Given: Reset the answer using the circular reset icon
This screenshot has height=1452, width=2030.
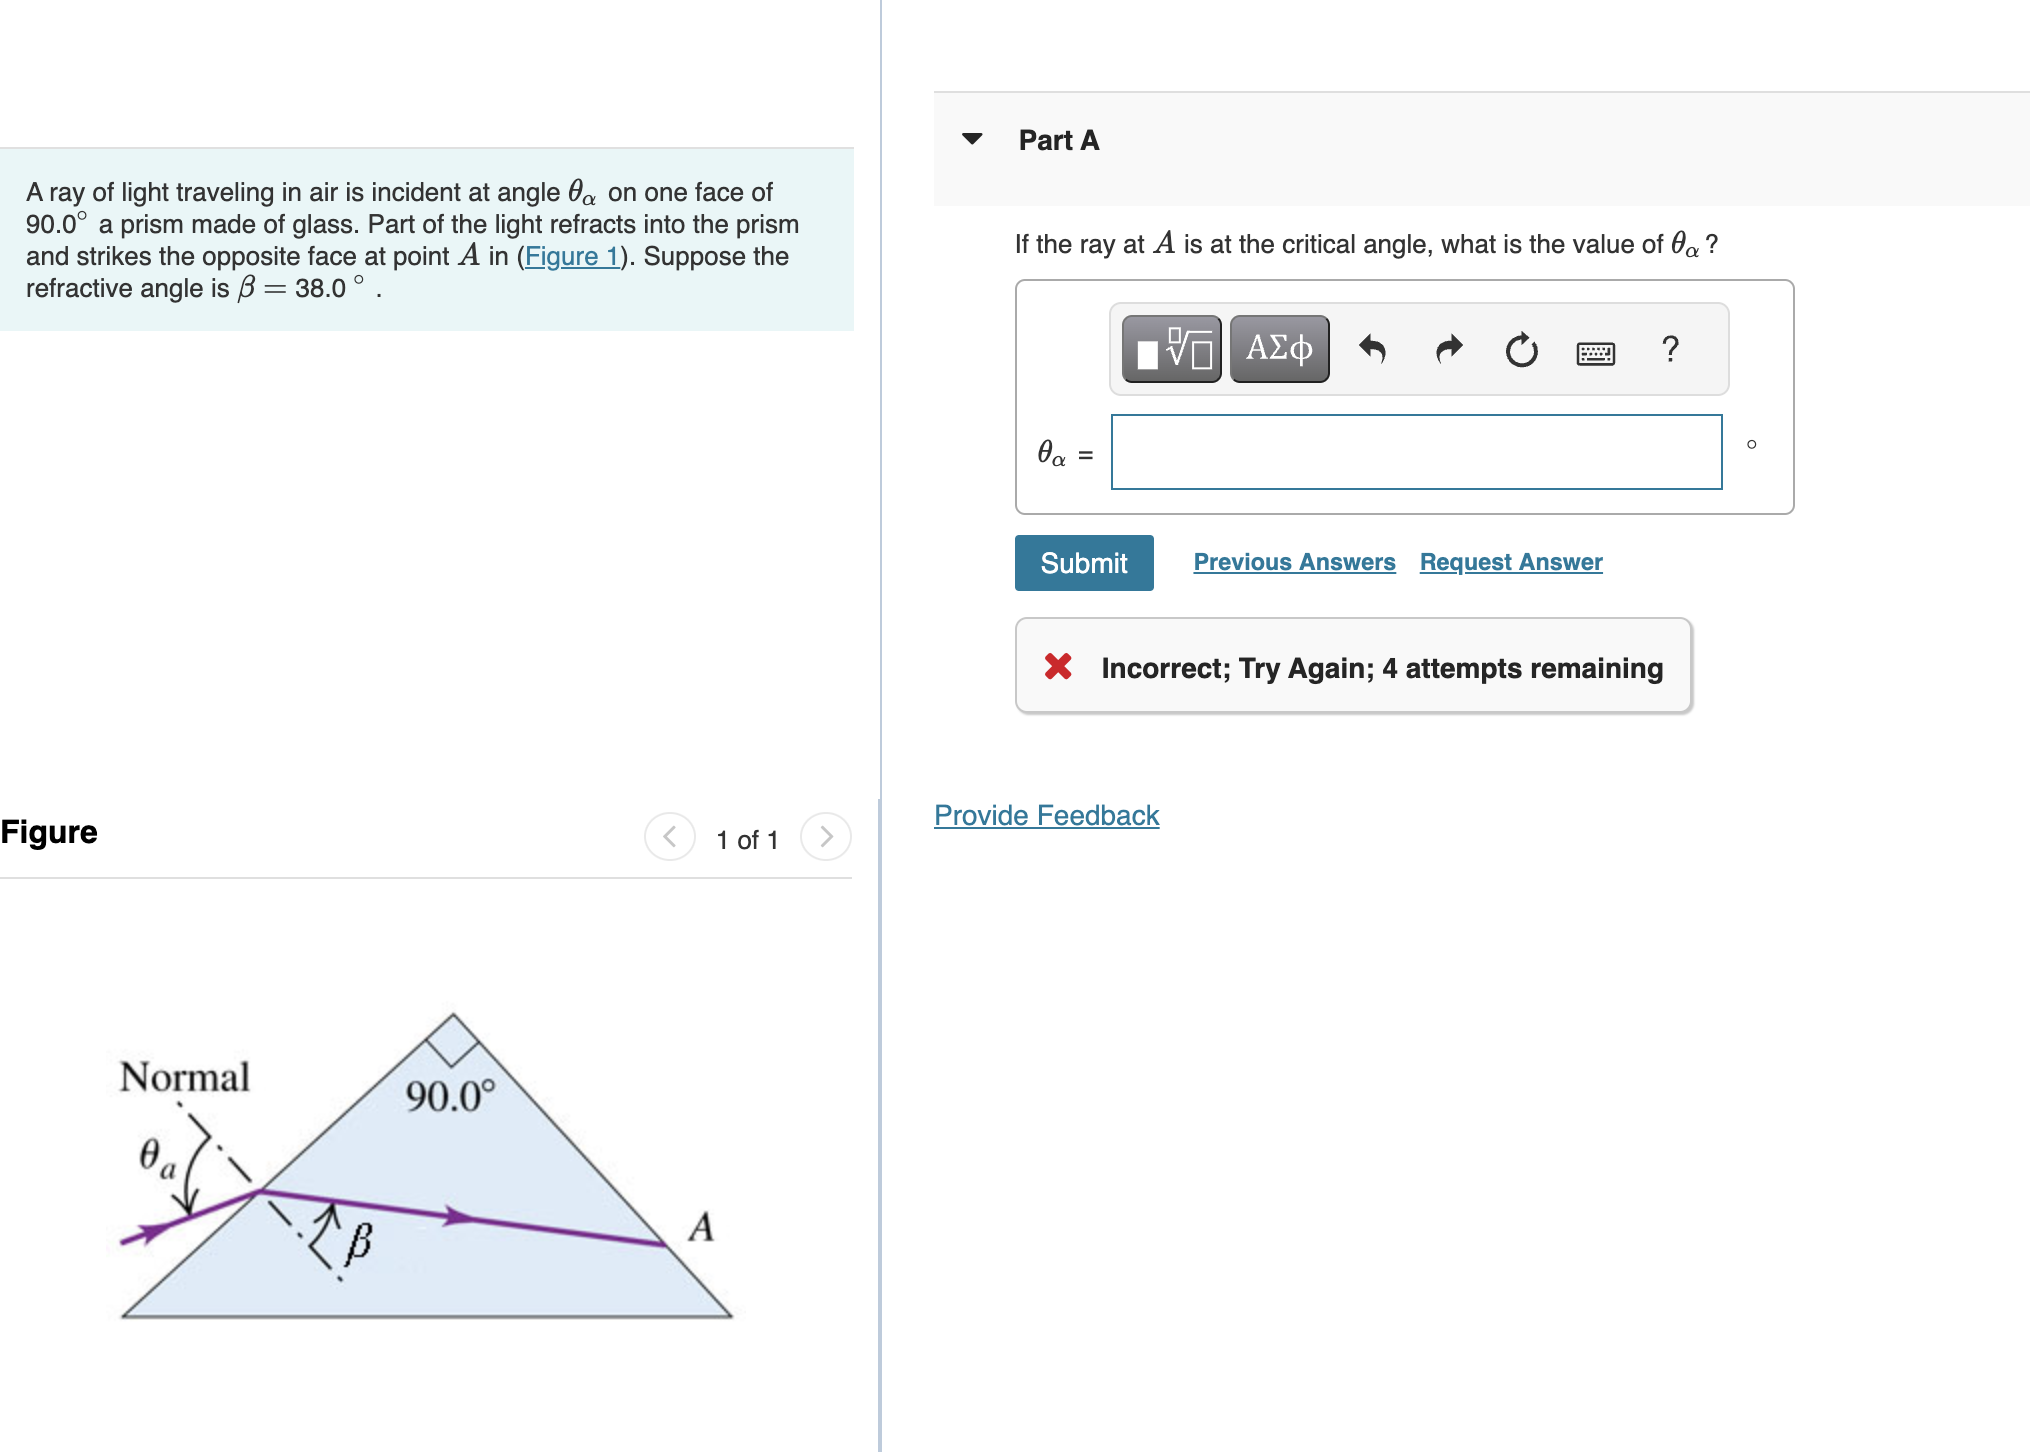Looking at the screenshot, I should point(1520,349).
